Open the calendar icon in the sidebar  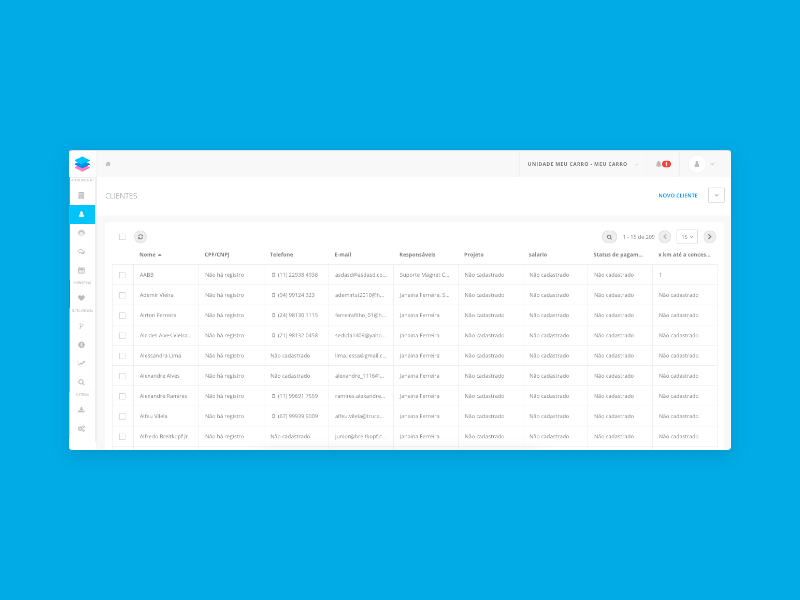(x=81, y=270)
